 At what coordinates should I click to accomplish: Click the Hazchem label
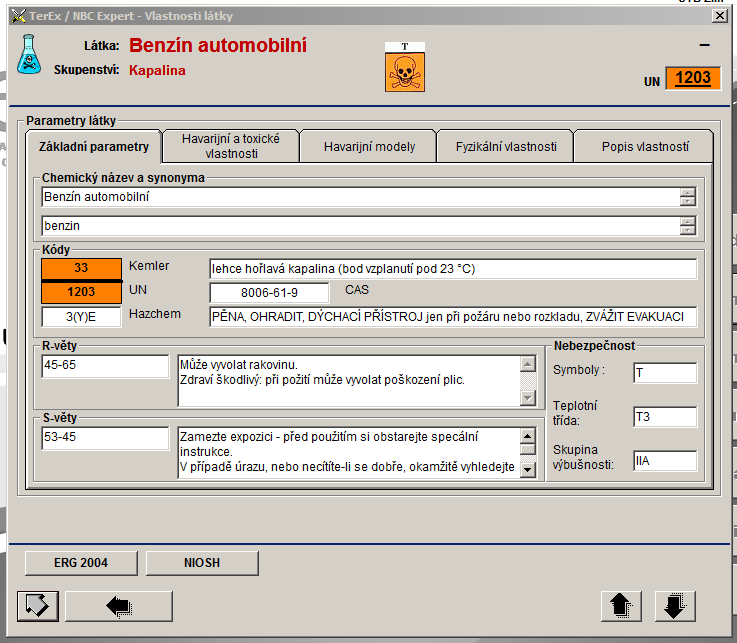tap(155, 314)
